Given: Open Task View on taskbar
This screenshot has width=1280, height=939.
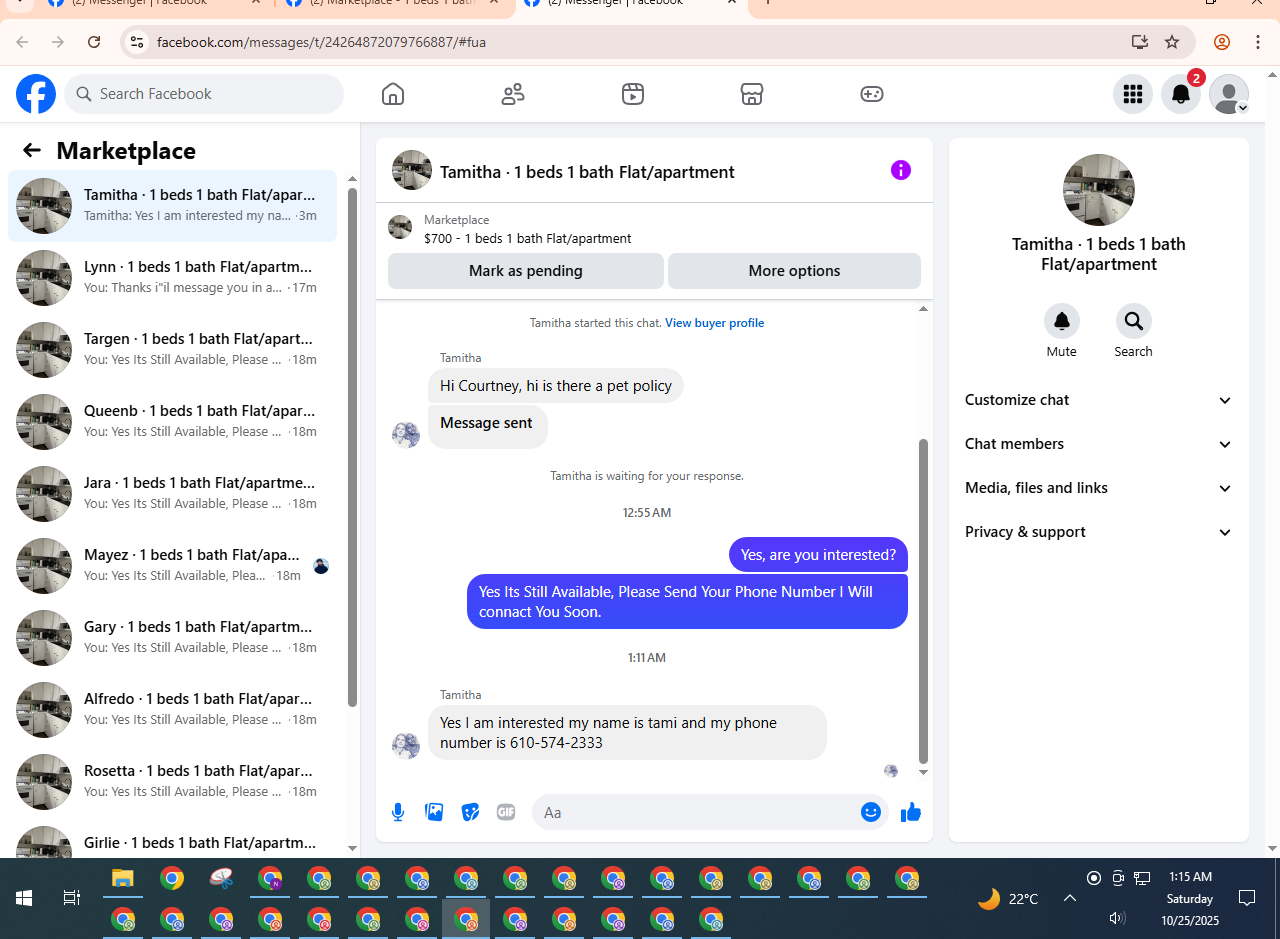Looking at the screenshot, I should (72, 898).
